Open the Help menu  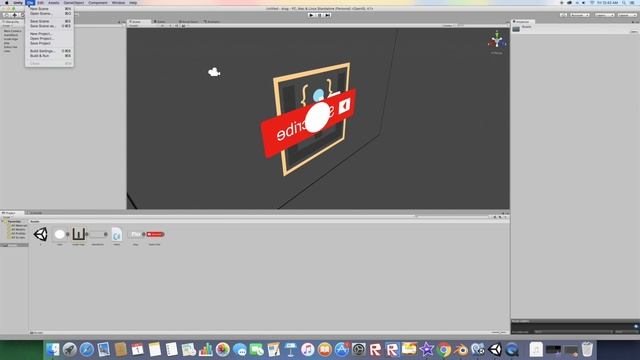click(133, 2)
